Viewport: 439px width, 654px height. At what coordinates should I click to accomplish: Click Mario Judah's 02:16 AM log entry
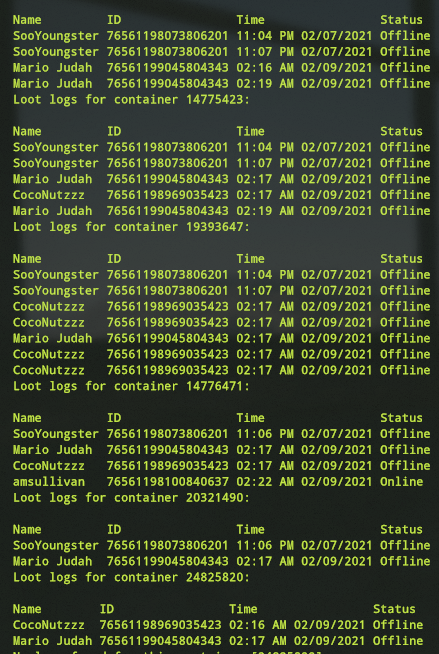(x=221, y=68)
